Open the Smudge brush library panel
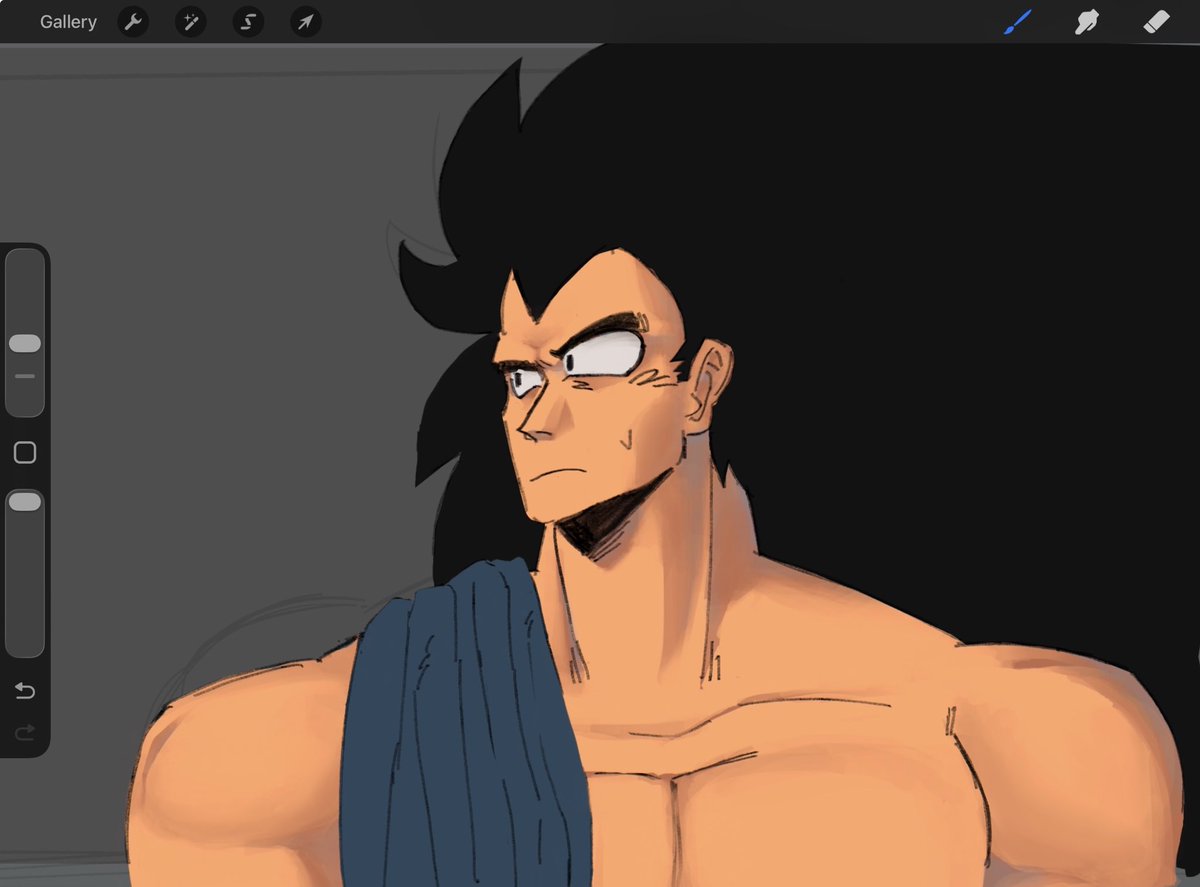The height and width of the screenshot is (887, 1200). click(1086, 21)
